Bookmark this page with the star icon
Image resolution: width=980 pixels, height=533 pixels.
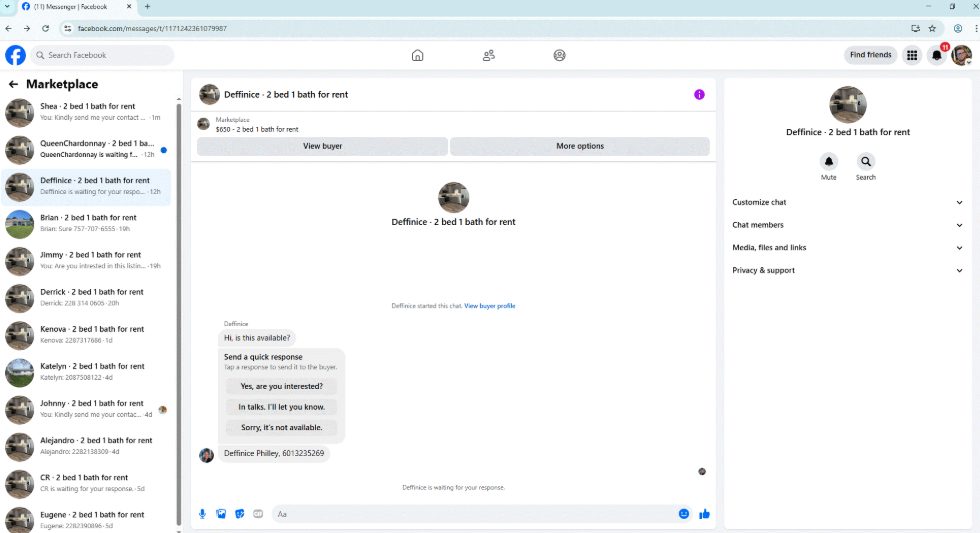click(932, 28)
